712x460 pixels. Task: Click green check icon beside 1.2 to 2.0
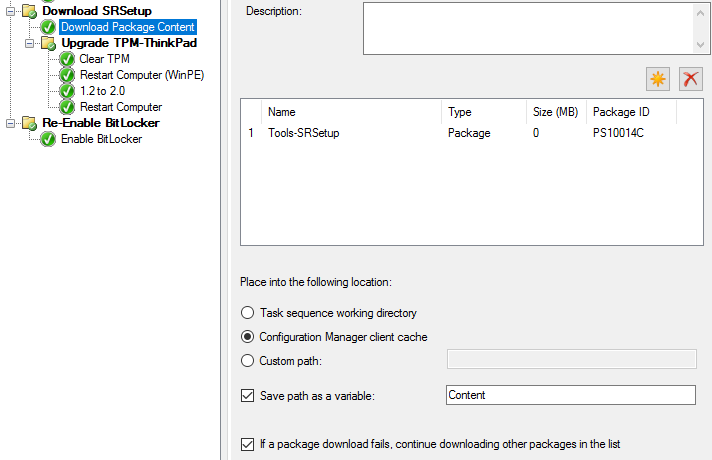tap(67, 91)
